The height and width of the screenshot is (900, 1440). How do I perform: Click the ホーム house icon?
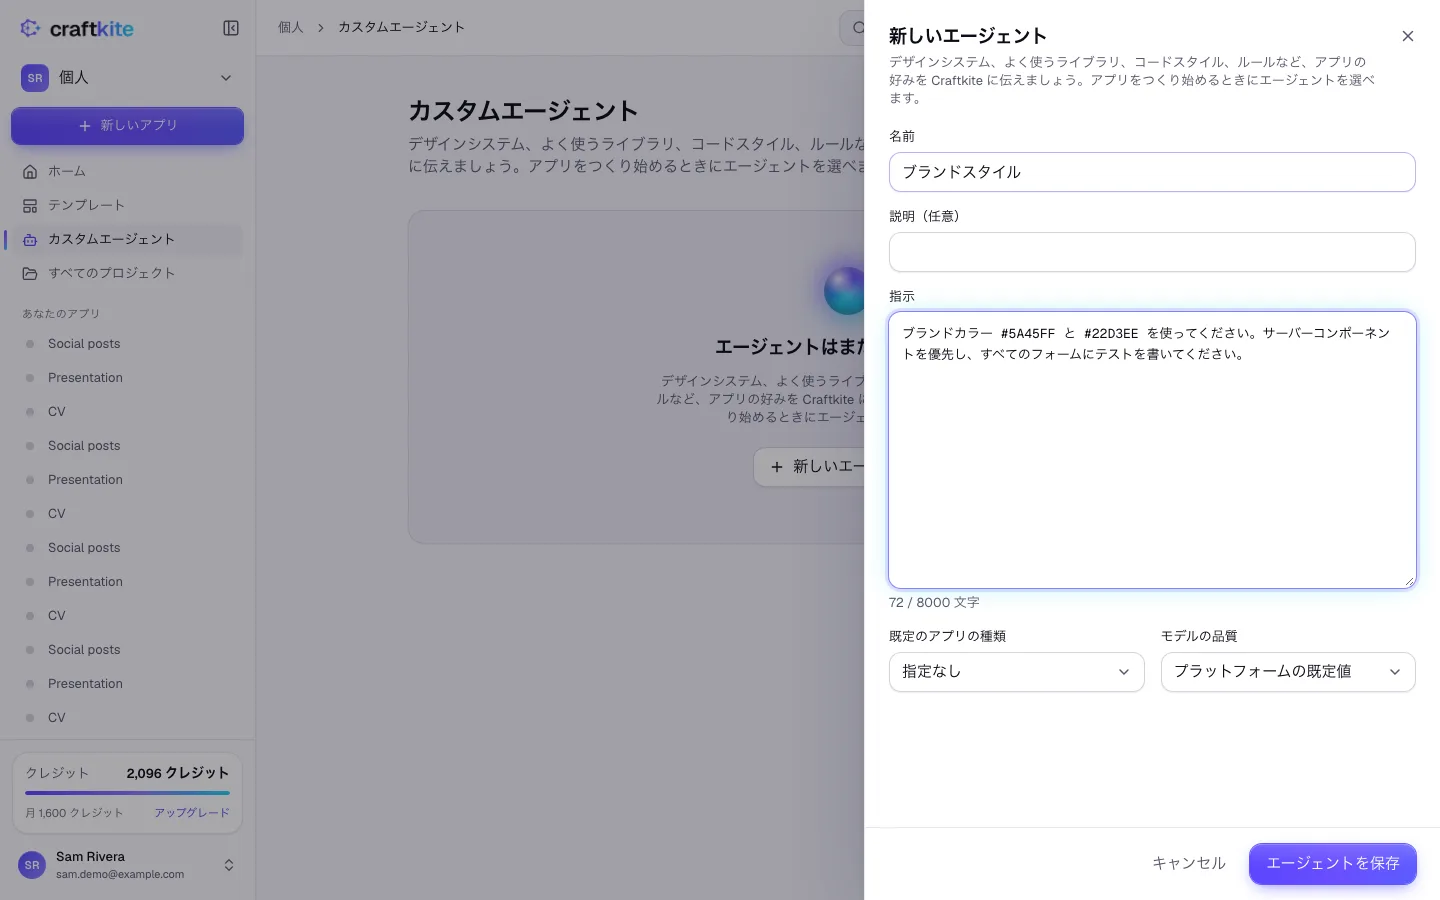(x=30, y=171)
